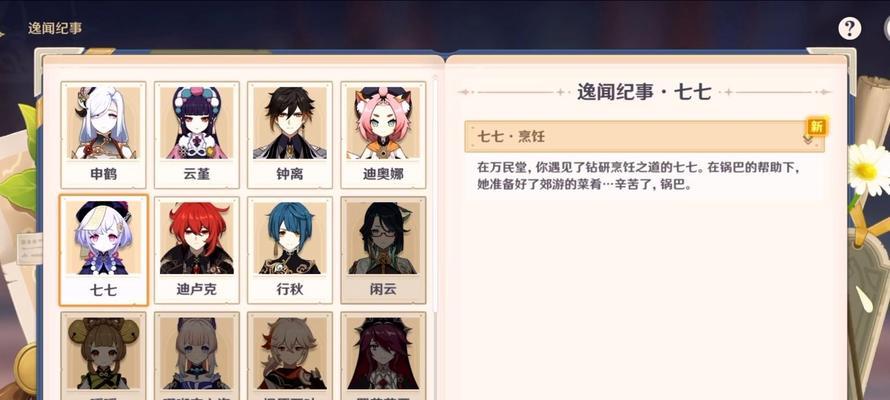Choose the locked 闲云 character card
This screenshot has height=400, width=890.
[383, 250]
